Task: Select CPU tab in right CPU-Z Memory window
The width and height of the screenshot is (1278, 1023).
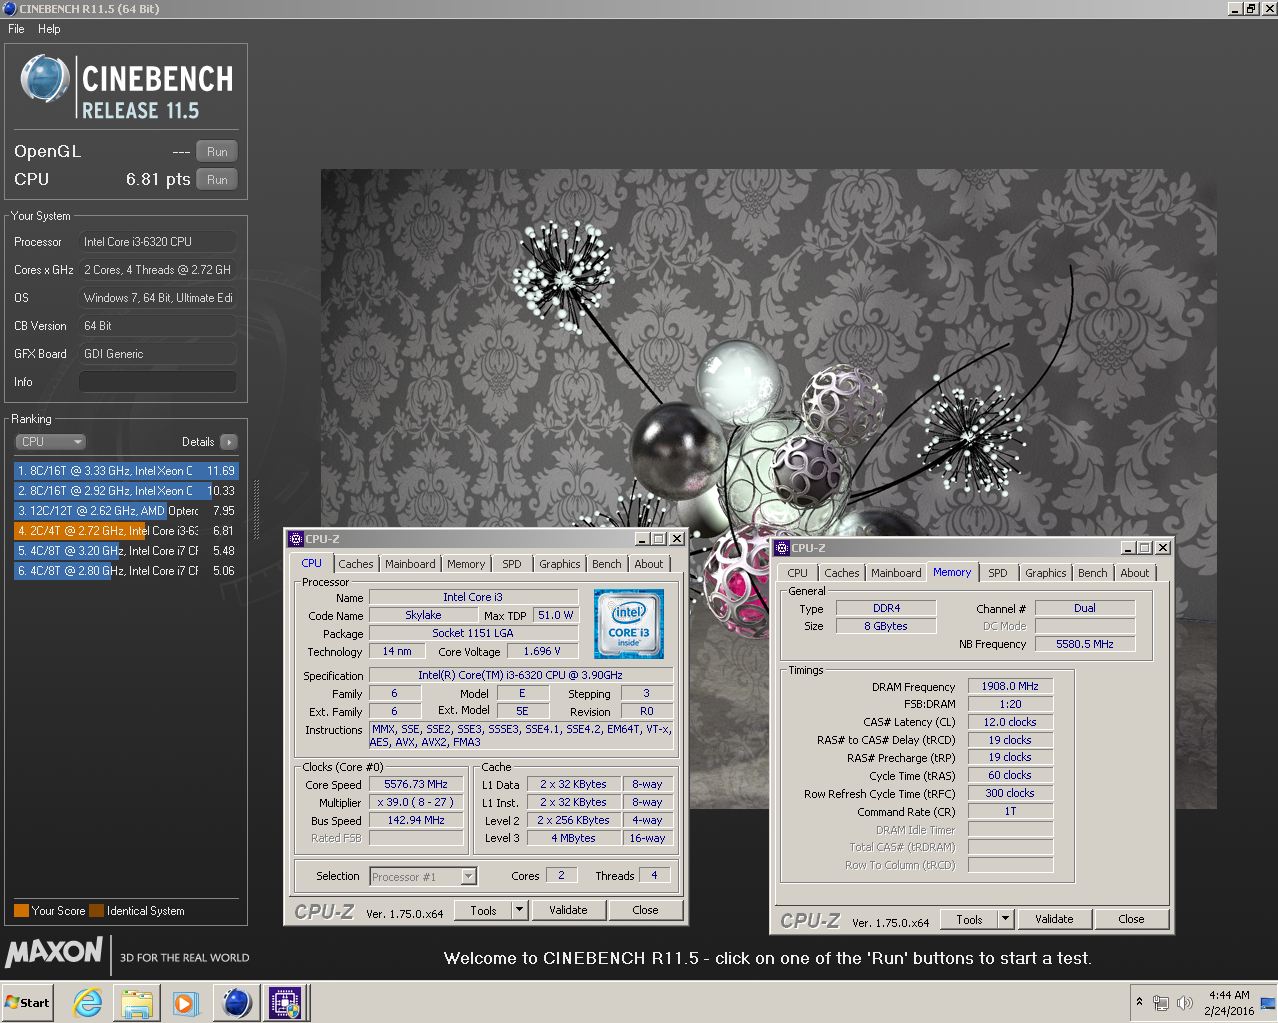Action: click(x=797, y=573)
